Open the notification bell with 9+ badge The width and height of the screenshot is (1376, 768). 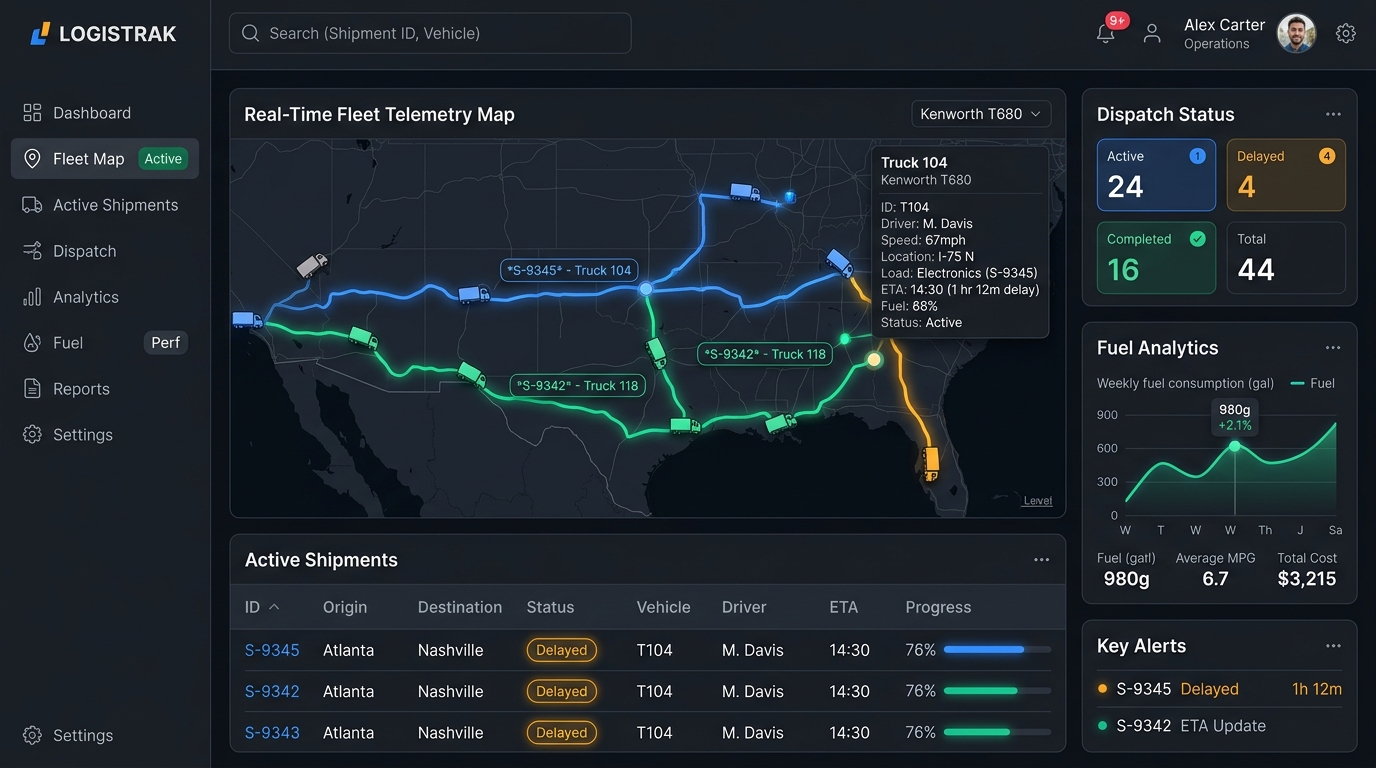click(1105, 33)
